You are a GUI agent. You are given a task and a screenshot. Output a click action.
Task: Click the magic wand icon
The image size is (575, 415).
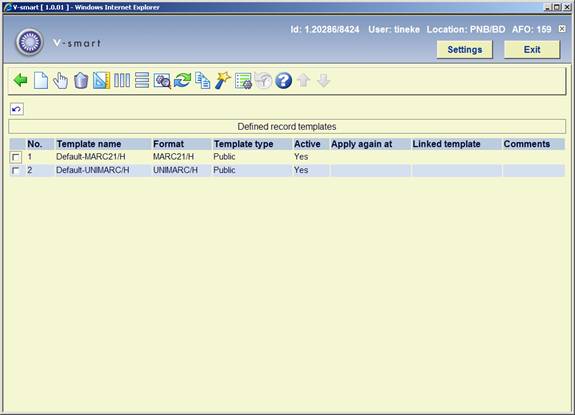pos(223,80)
